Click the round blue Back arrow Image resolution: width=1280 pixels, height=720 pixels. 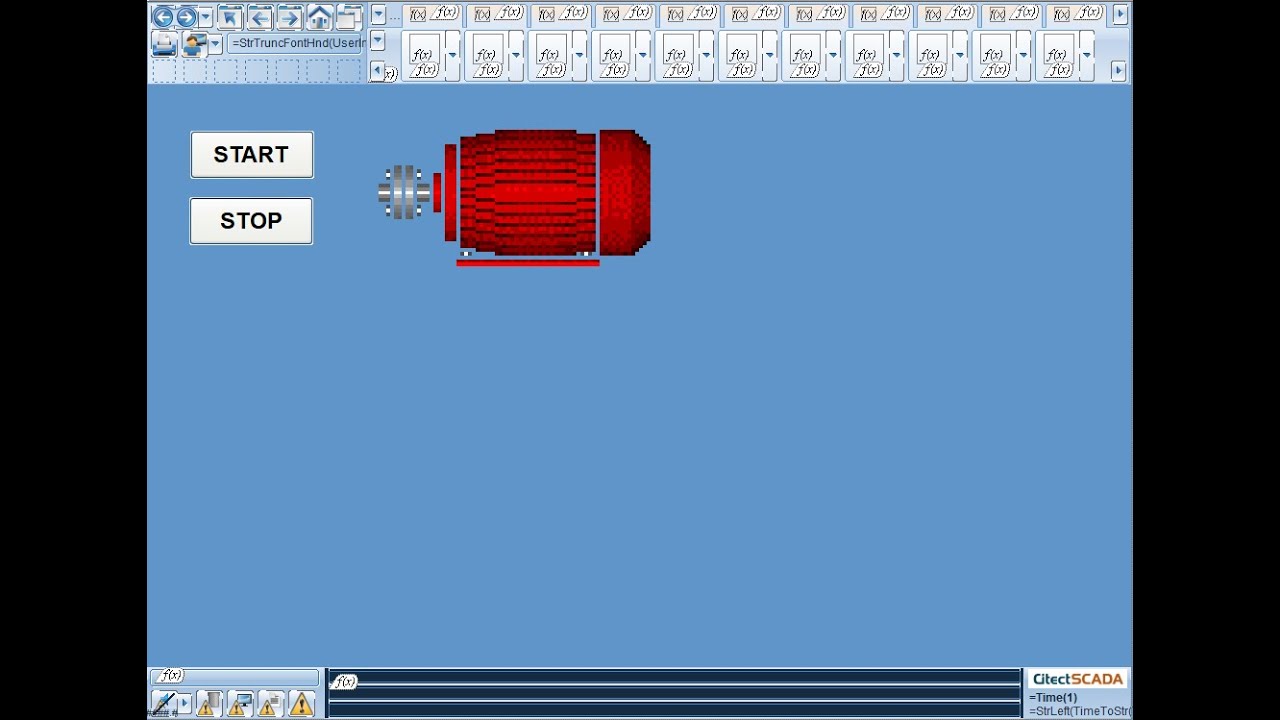click(162, 17)
